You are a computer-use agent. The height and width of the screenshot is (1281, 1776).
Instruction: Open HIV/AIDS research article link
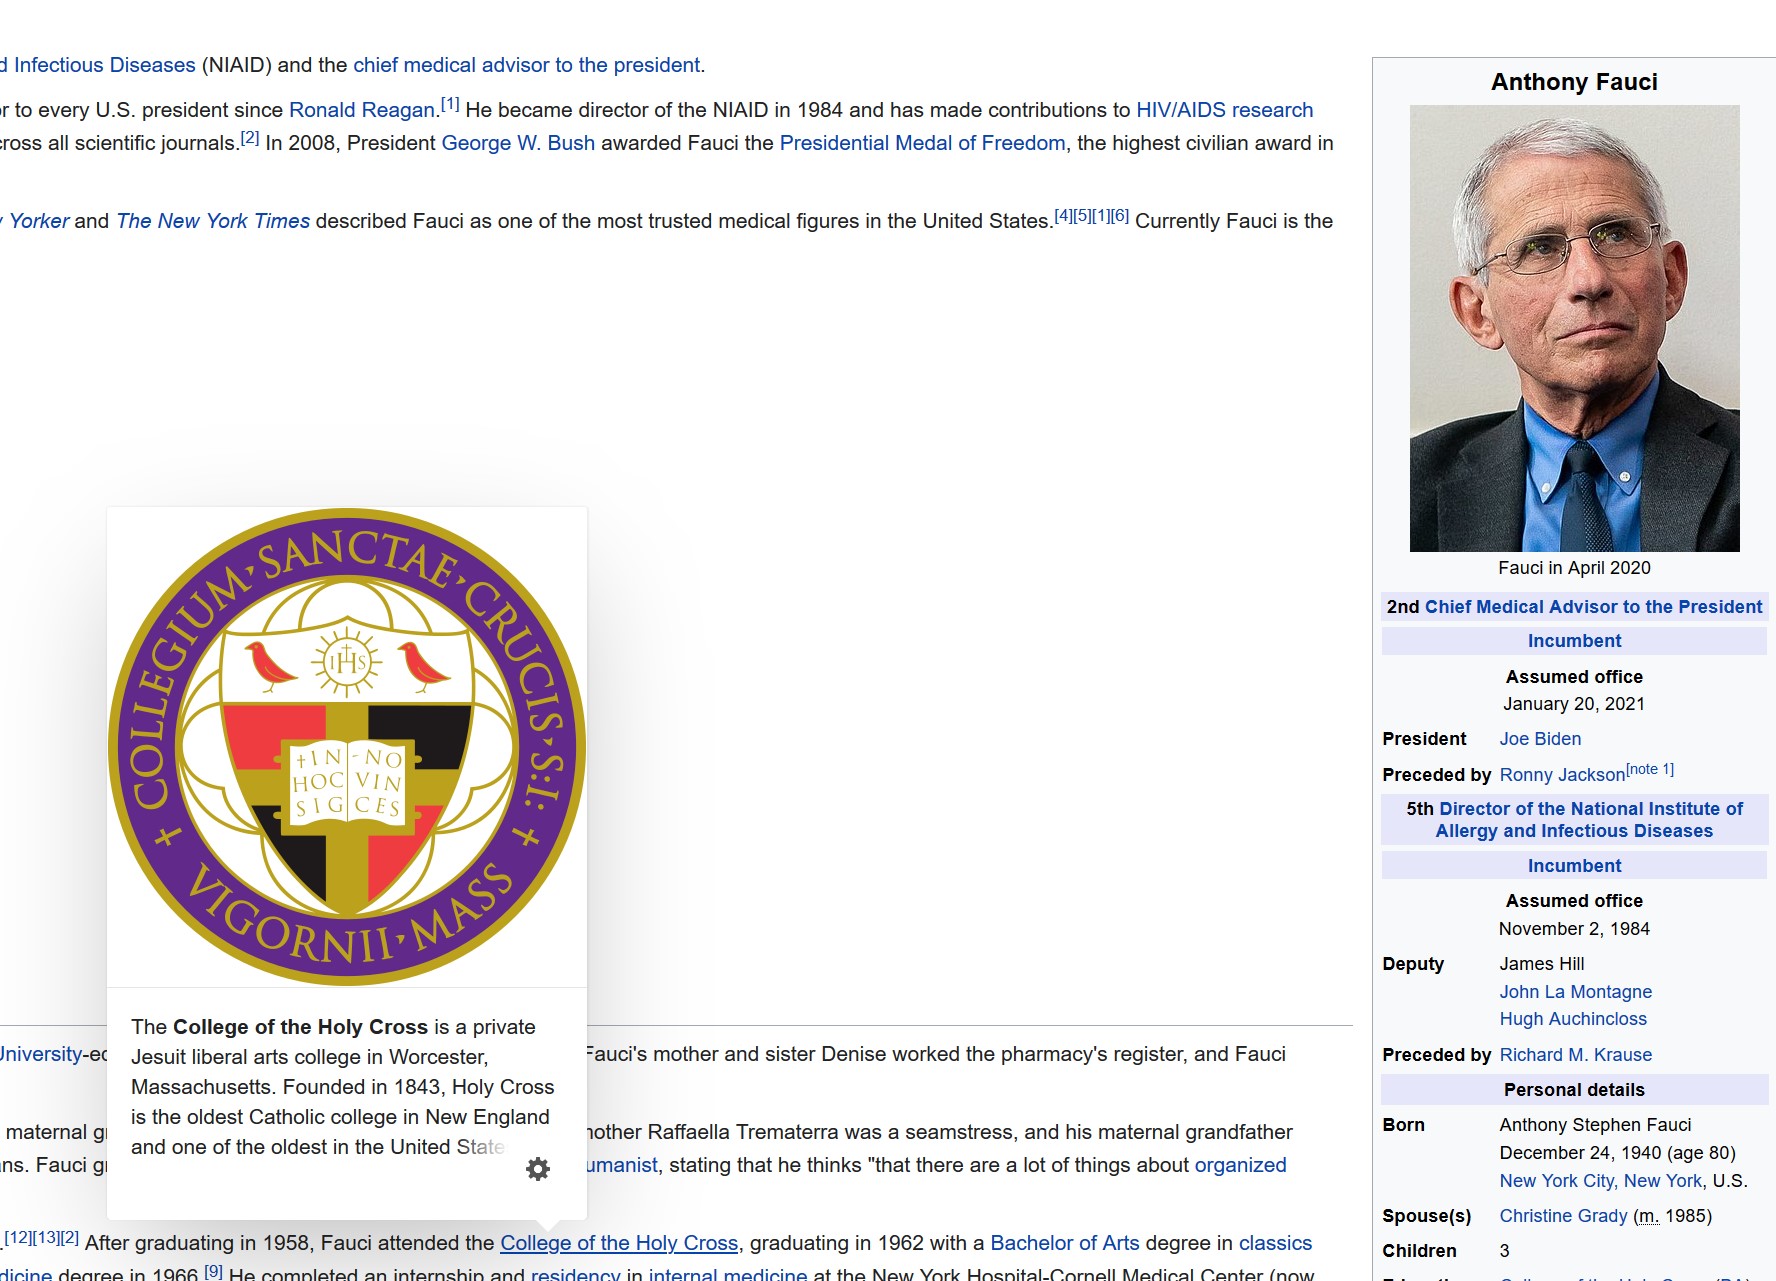1224,110
